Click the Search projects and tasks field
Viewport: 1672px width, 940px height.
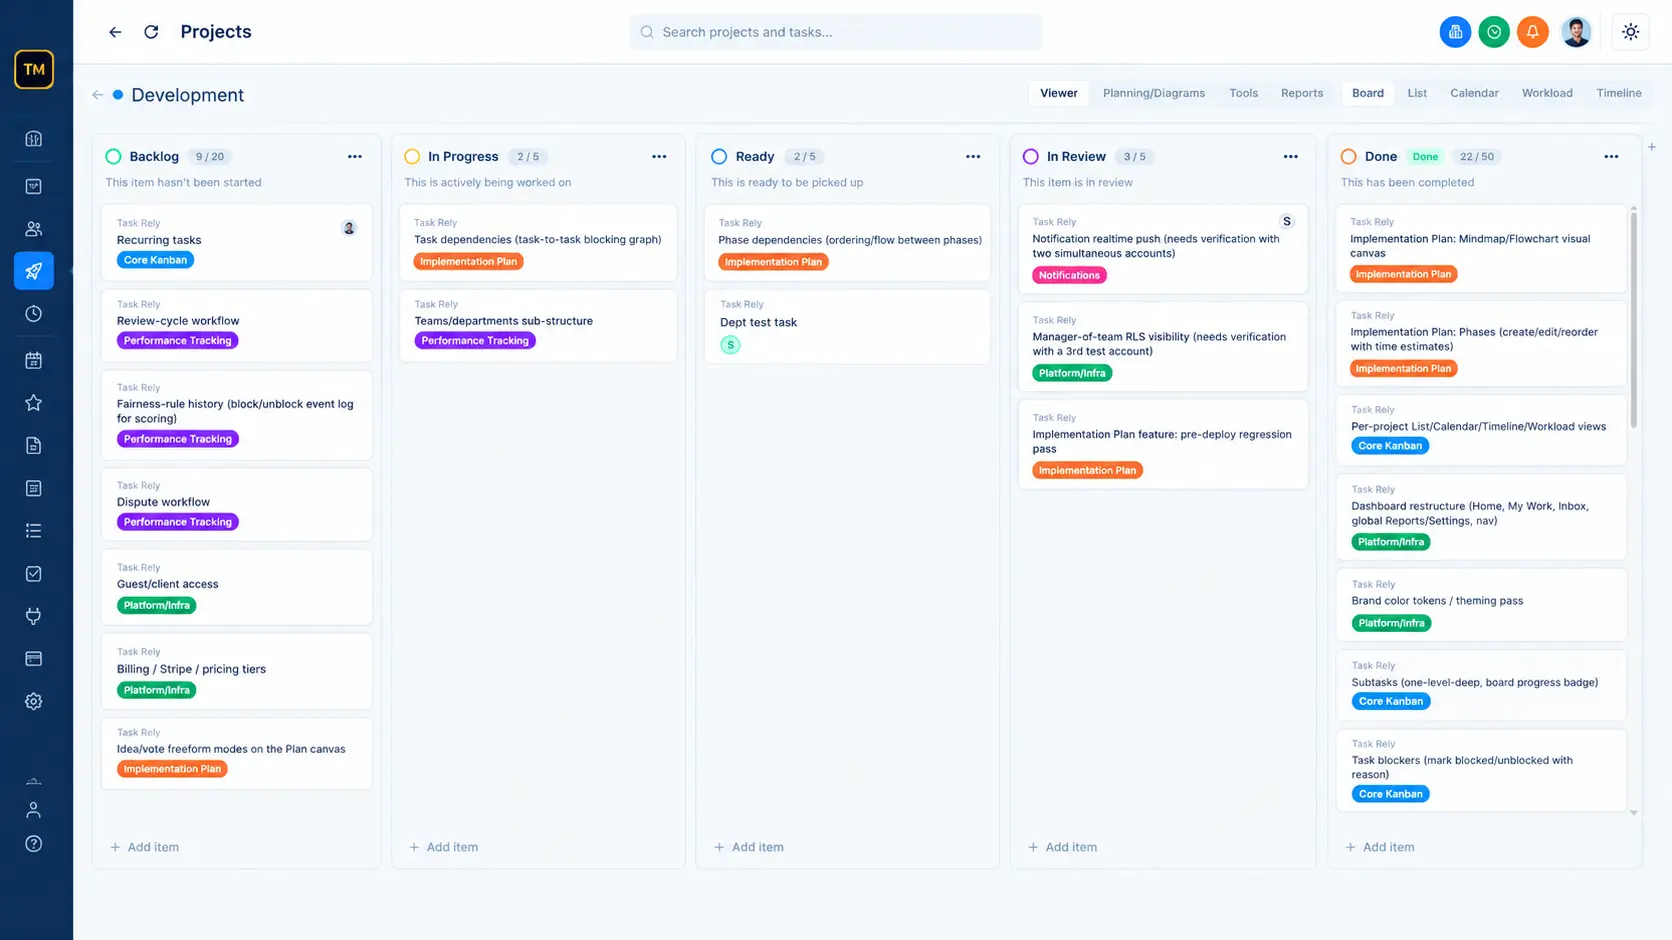coord(836,32)
